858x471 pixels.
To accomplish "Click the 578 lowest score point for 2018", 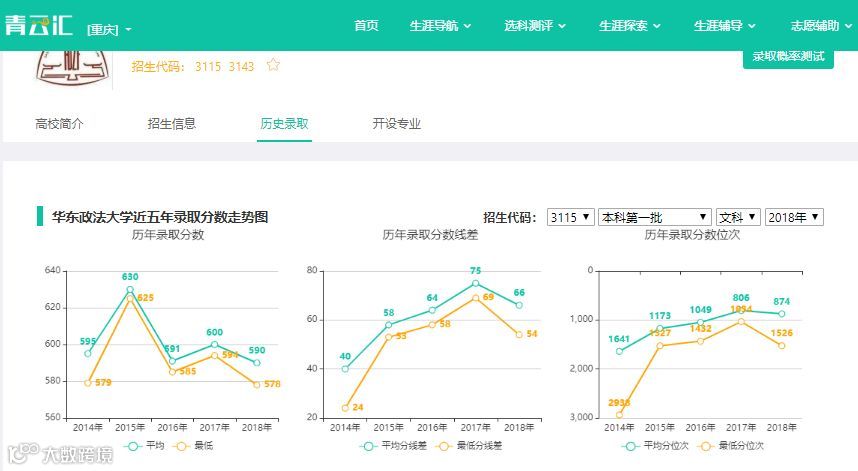I will tap(257, 385).
